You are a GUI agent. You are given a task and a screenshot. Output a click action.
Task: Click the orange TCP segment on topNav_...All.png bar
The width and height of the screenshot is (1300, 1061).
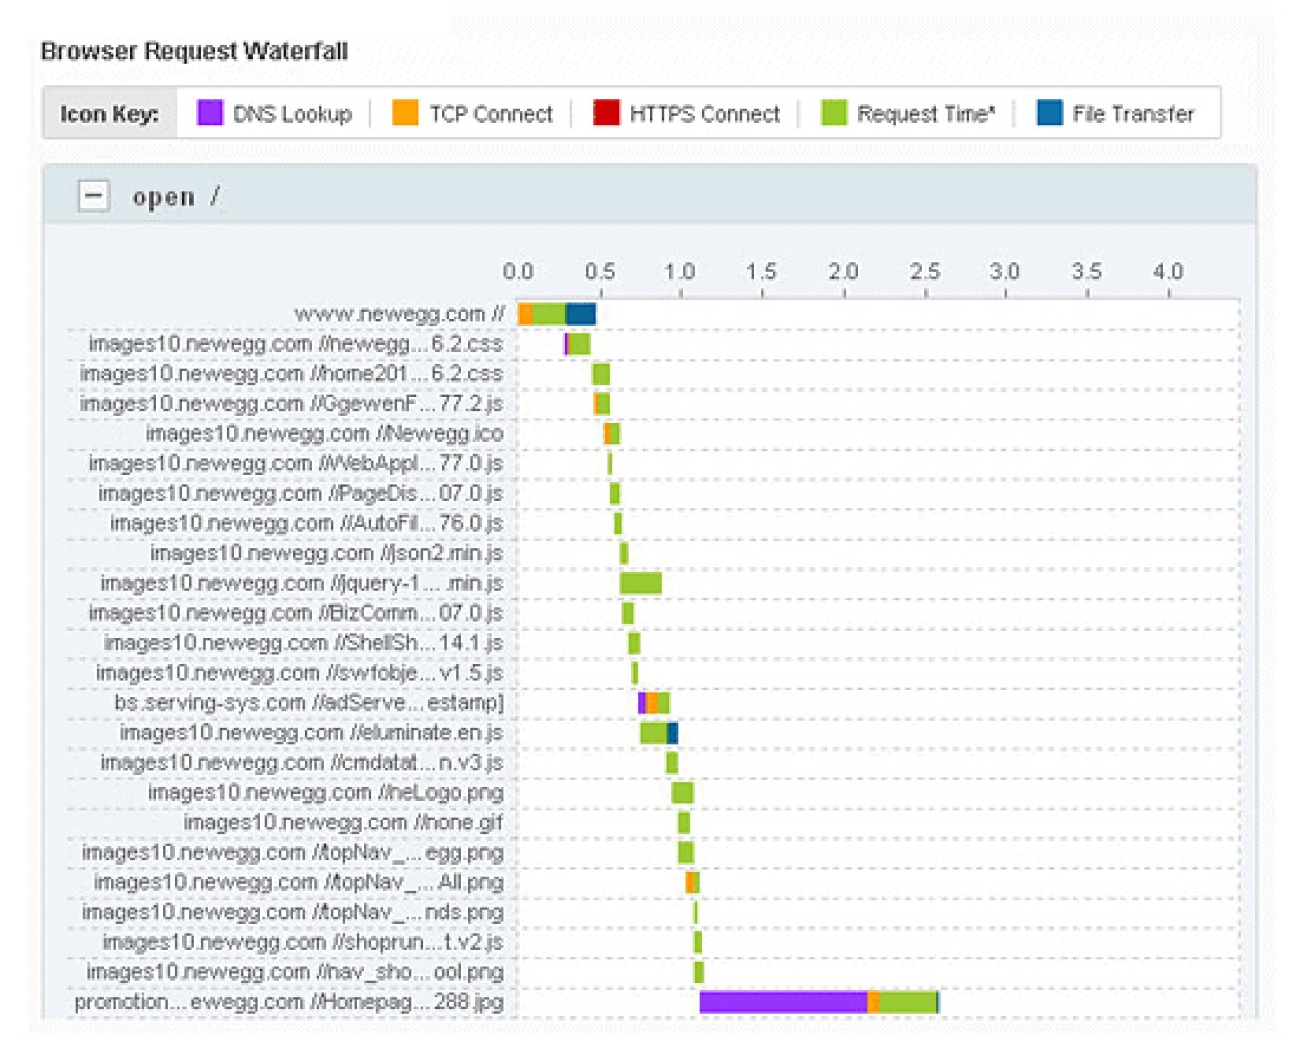pos(689,882)
